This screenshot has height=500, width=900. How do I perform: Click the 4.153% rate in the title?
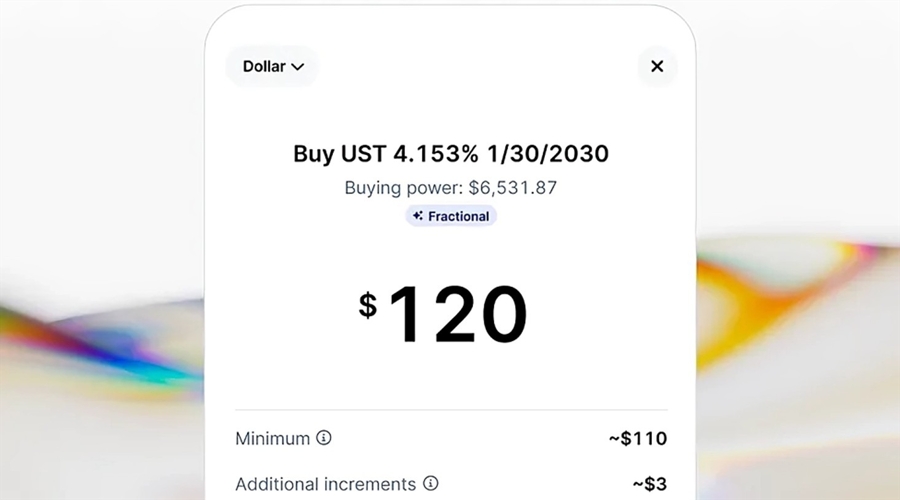tap(431, 154)
